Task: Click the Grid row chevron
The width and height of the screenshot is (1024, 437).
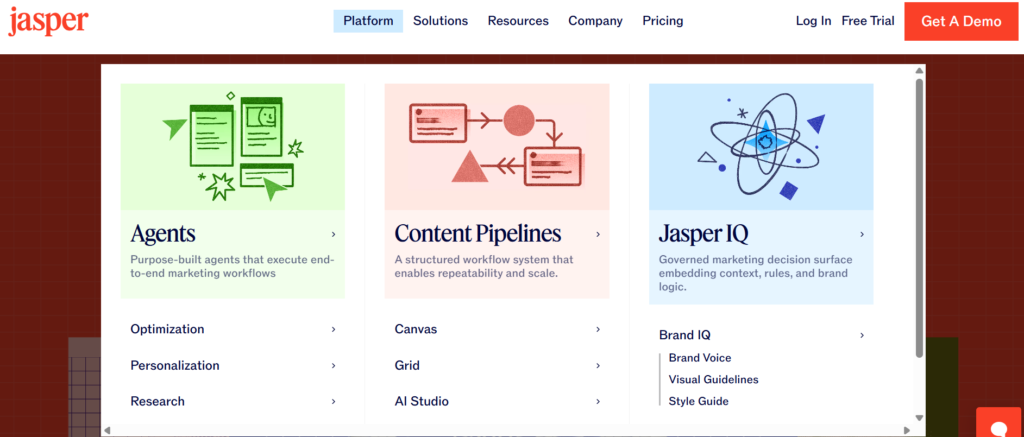Action: click(598, 365)
